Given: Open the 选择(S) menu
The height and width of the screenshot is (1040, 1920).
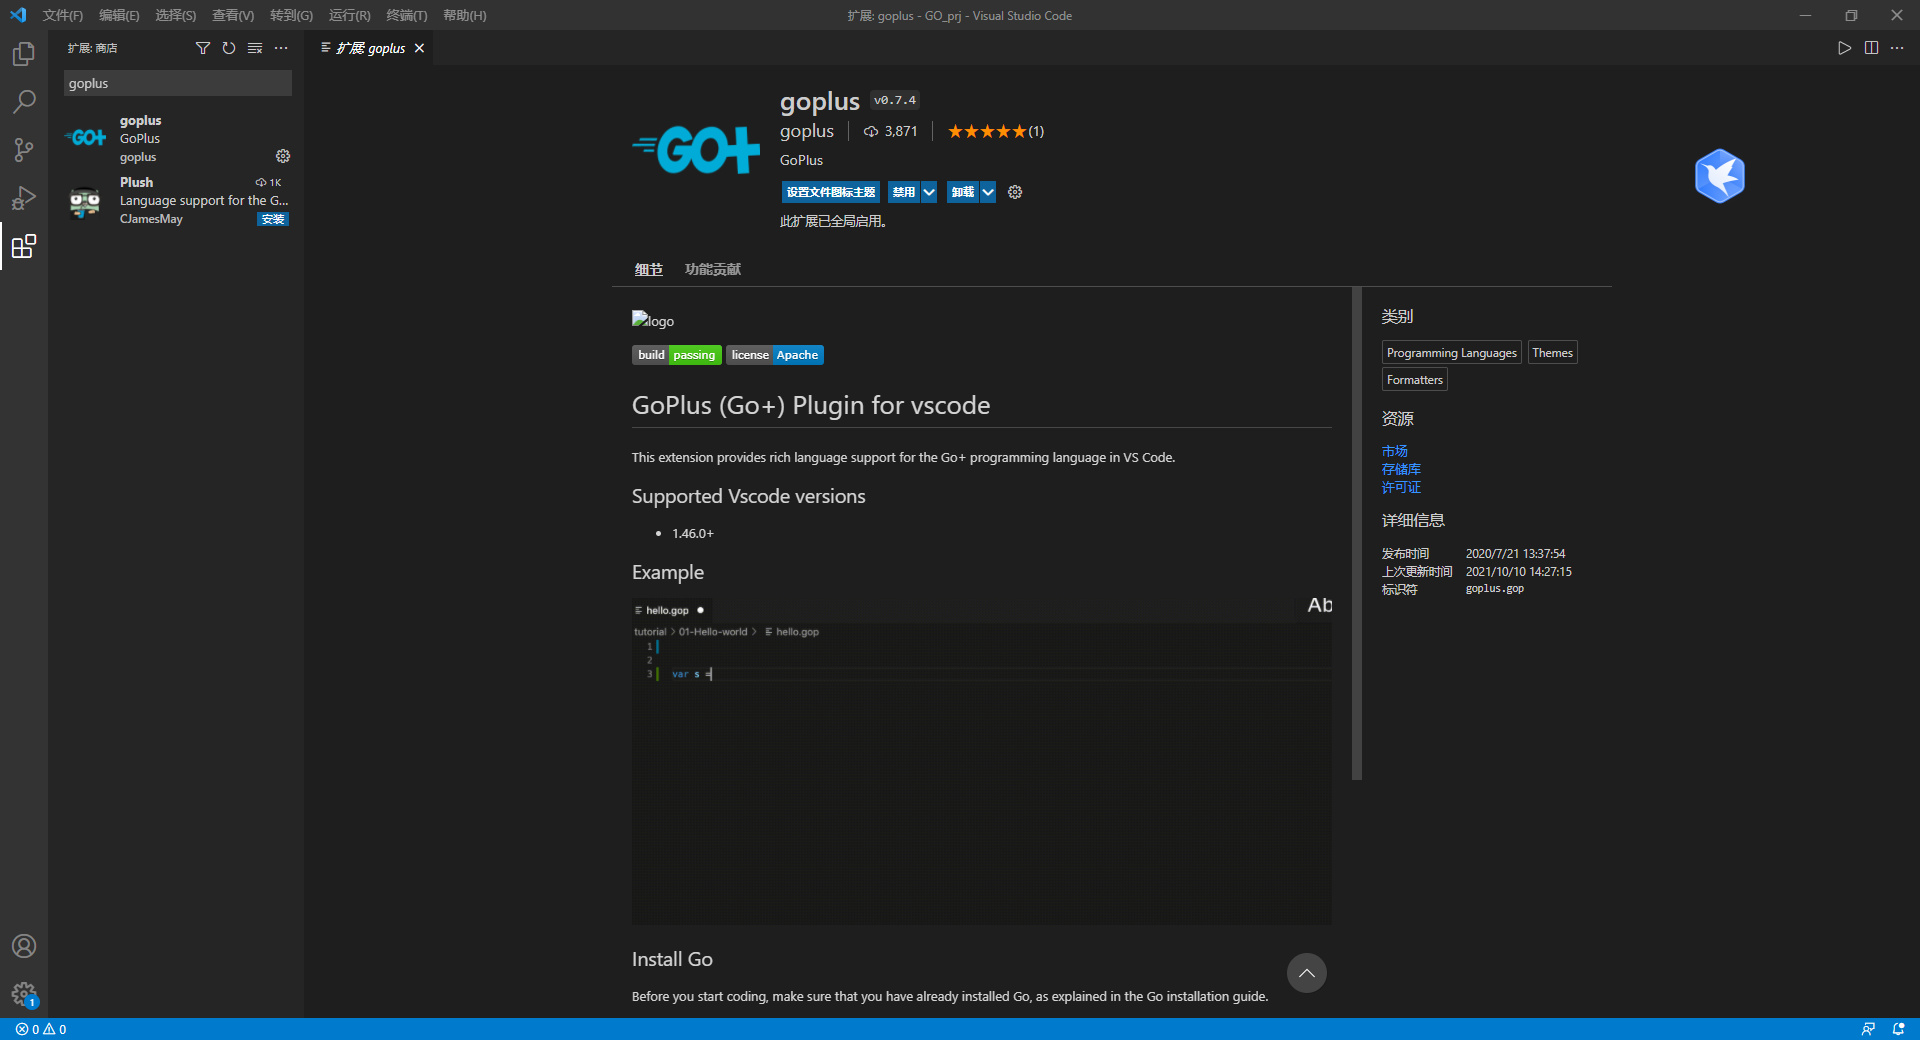Looking at the screenshot, I should click(175, 15).
